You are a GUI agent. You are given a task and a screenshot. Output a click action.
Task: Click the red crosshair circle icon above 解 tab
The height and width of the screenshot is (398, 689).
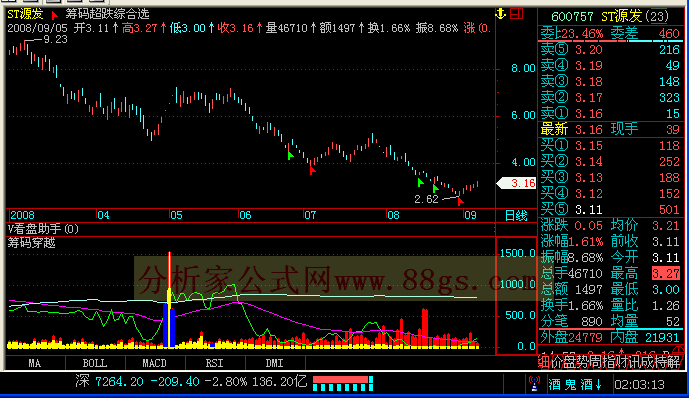point(679,351)
